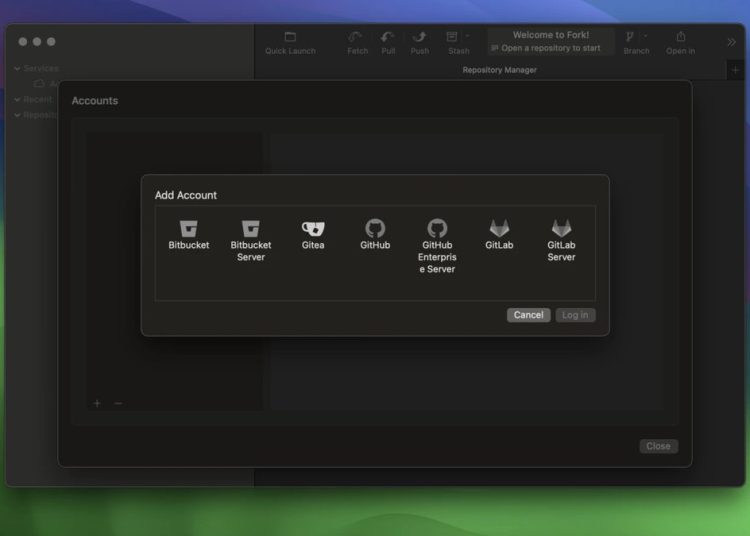The image size is (750, 536).
Task: Close the Accounts window
Action: tap(658, 446)
